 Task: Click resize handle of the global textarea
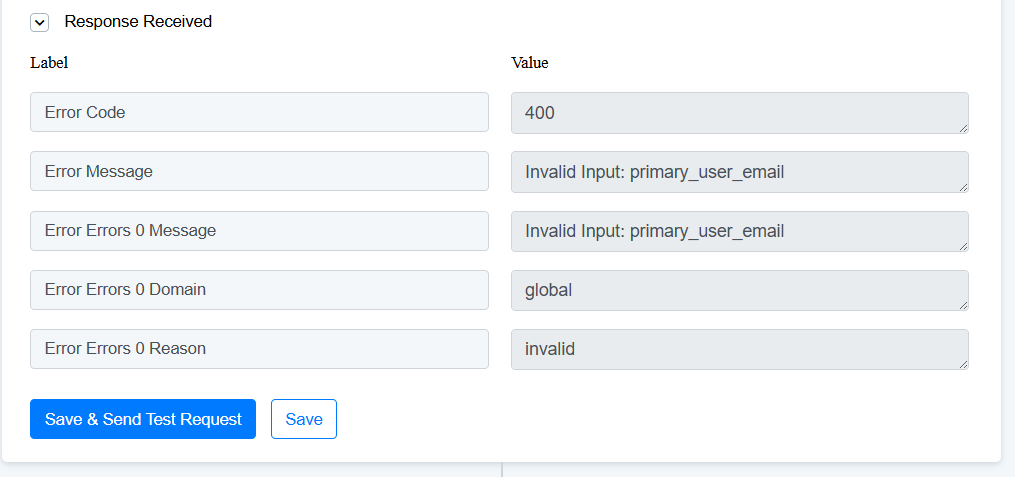964,305
